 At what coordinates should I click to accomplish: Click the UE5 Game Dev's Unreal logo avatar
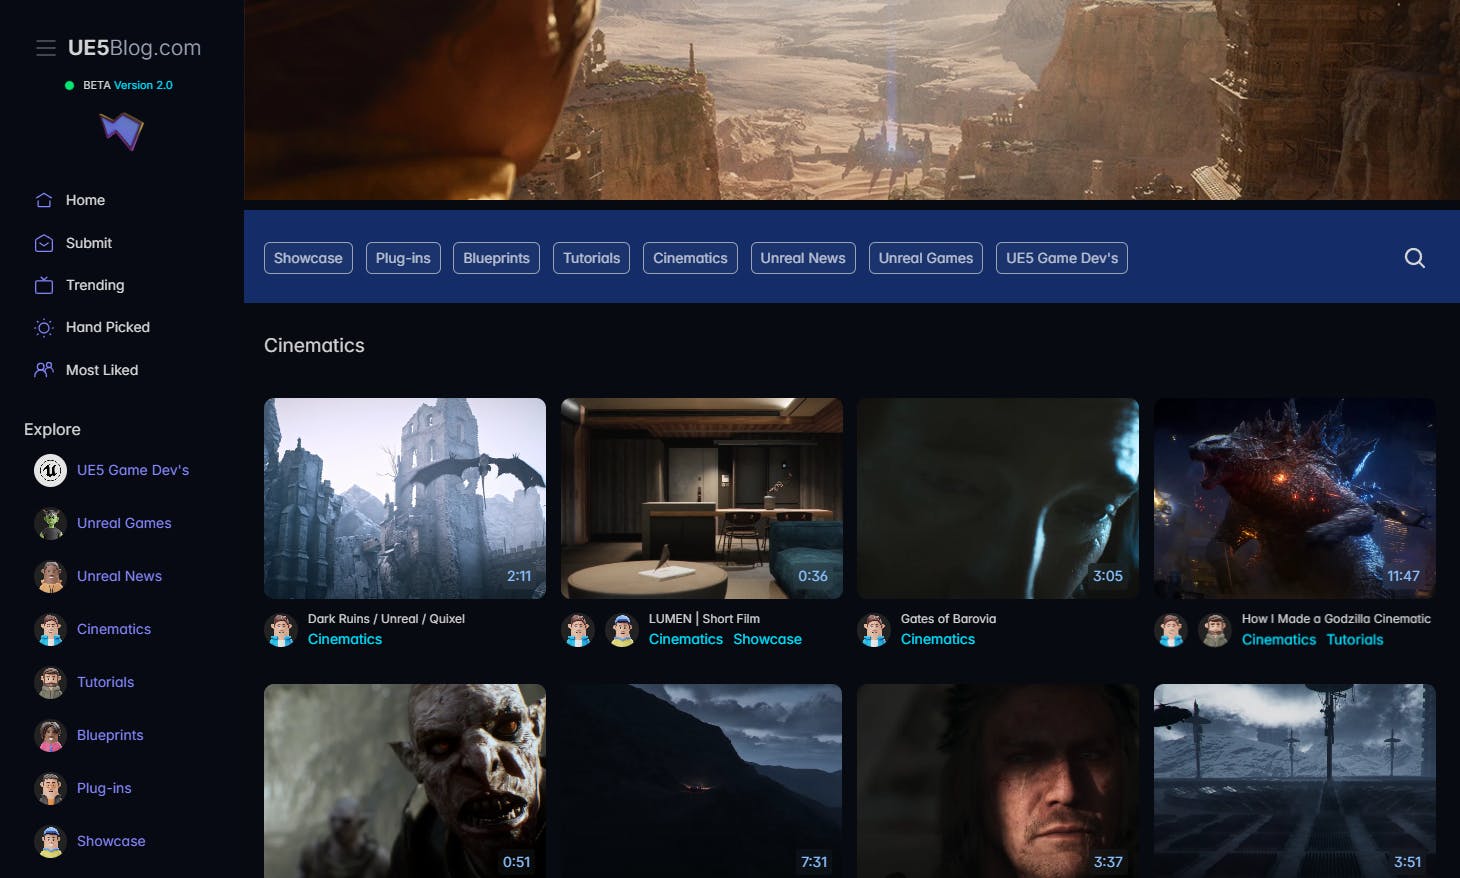coord(50,470)
